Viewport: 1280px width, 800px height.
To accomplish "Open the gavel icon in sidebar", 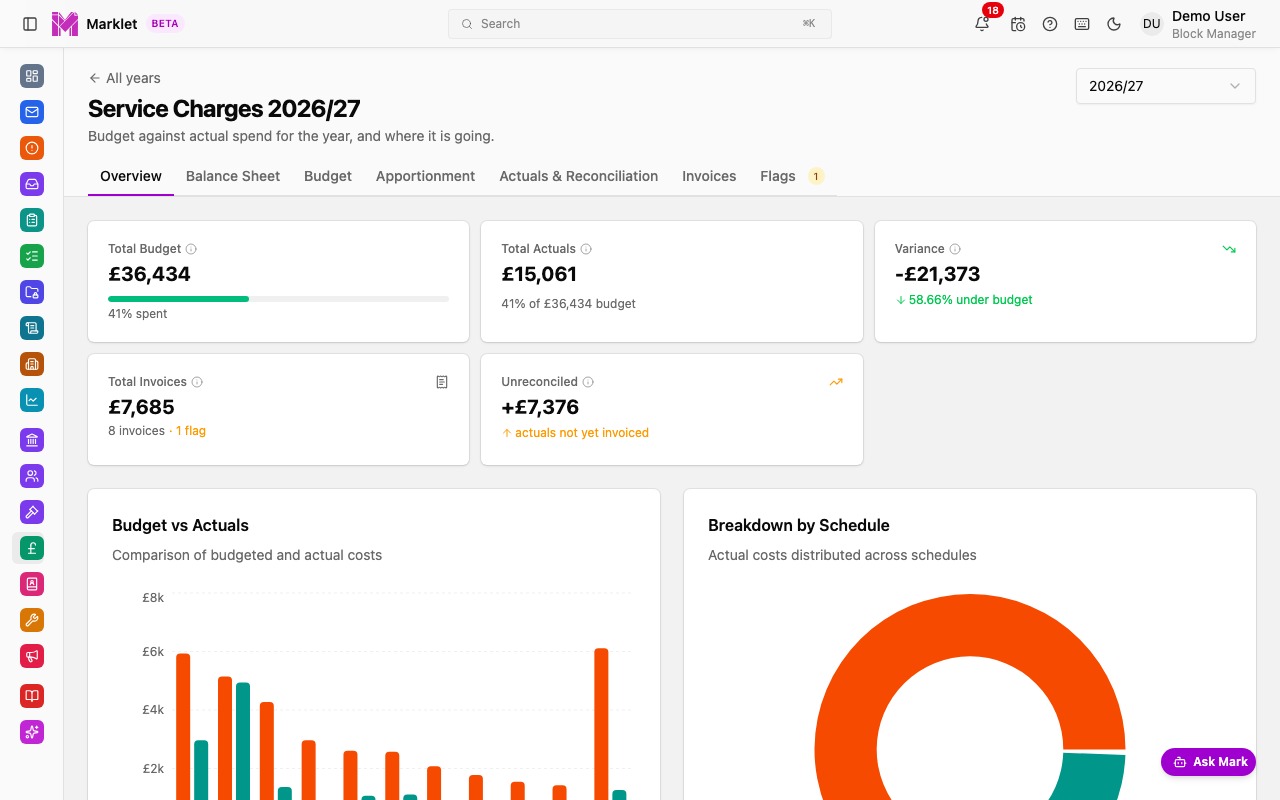I will pos(32,512).
